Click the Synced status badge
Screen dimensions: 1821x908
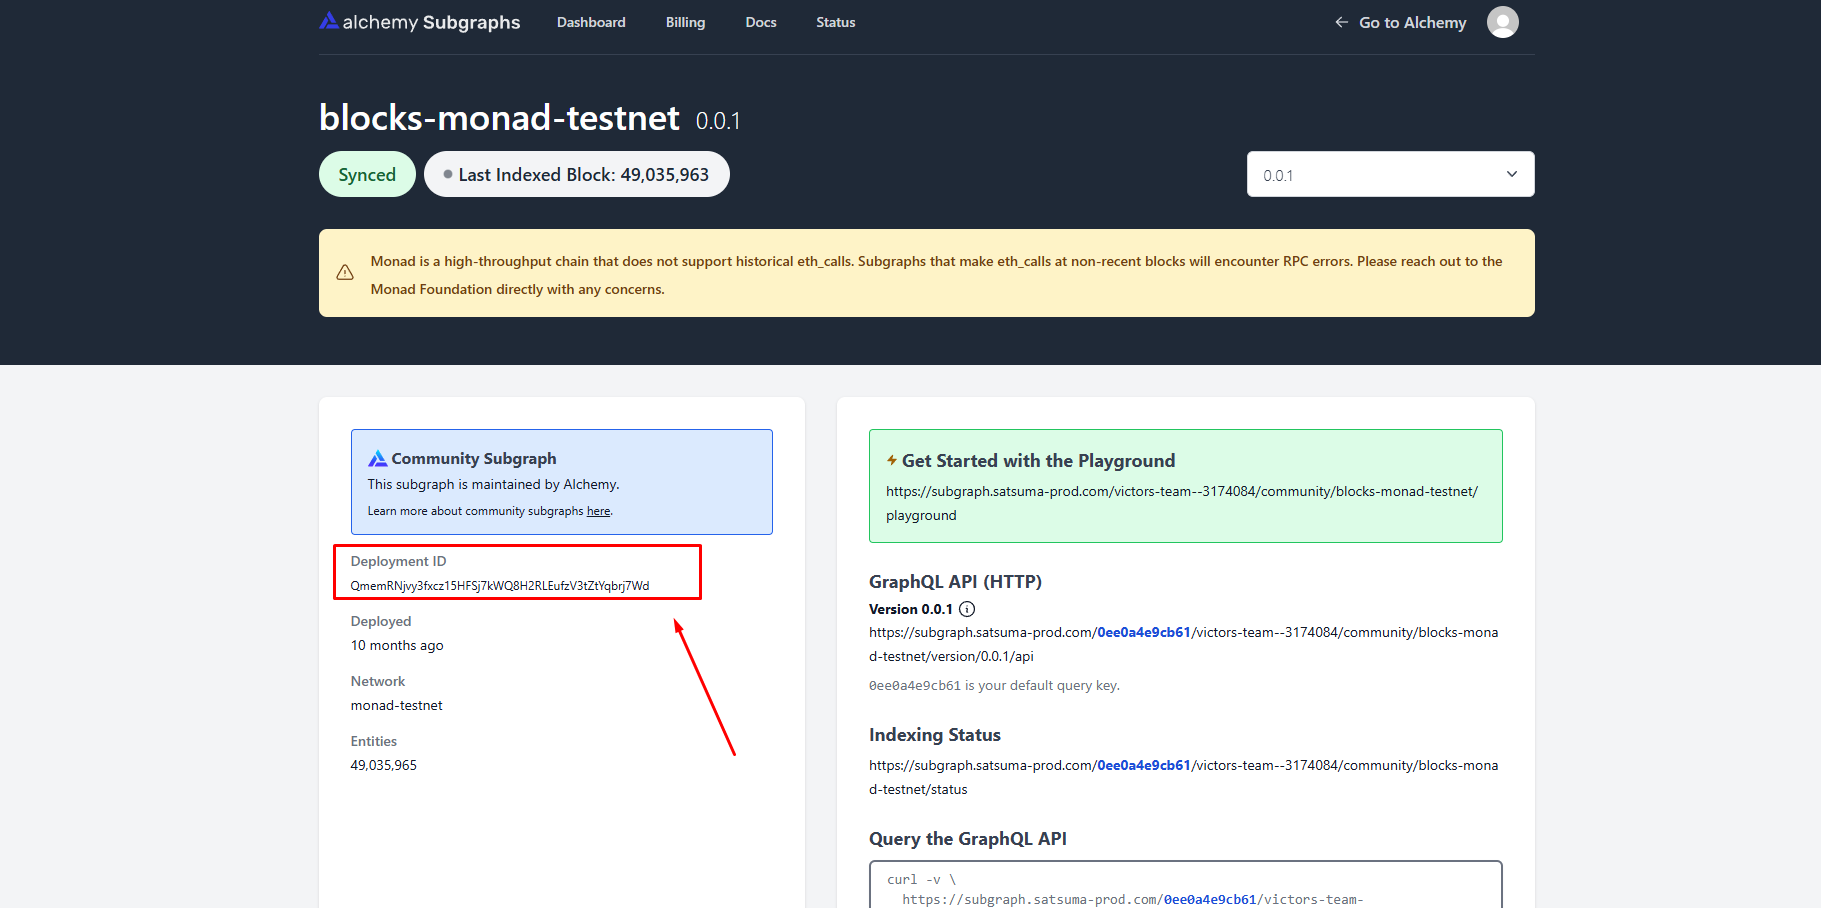(367, 174)
